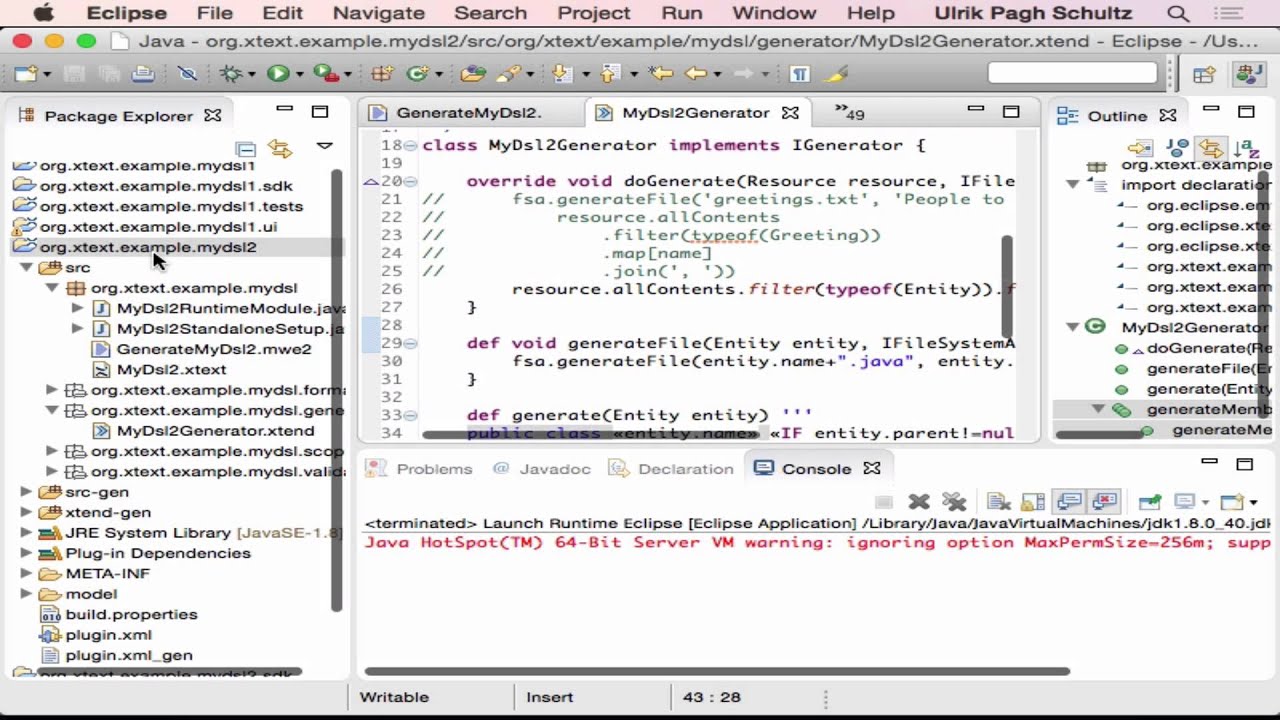Click the Clear Console icon

[x=998, y=501]
